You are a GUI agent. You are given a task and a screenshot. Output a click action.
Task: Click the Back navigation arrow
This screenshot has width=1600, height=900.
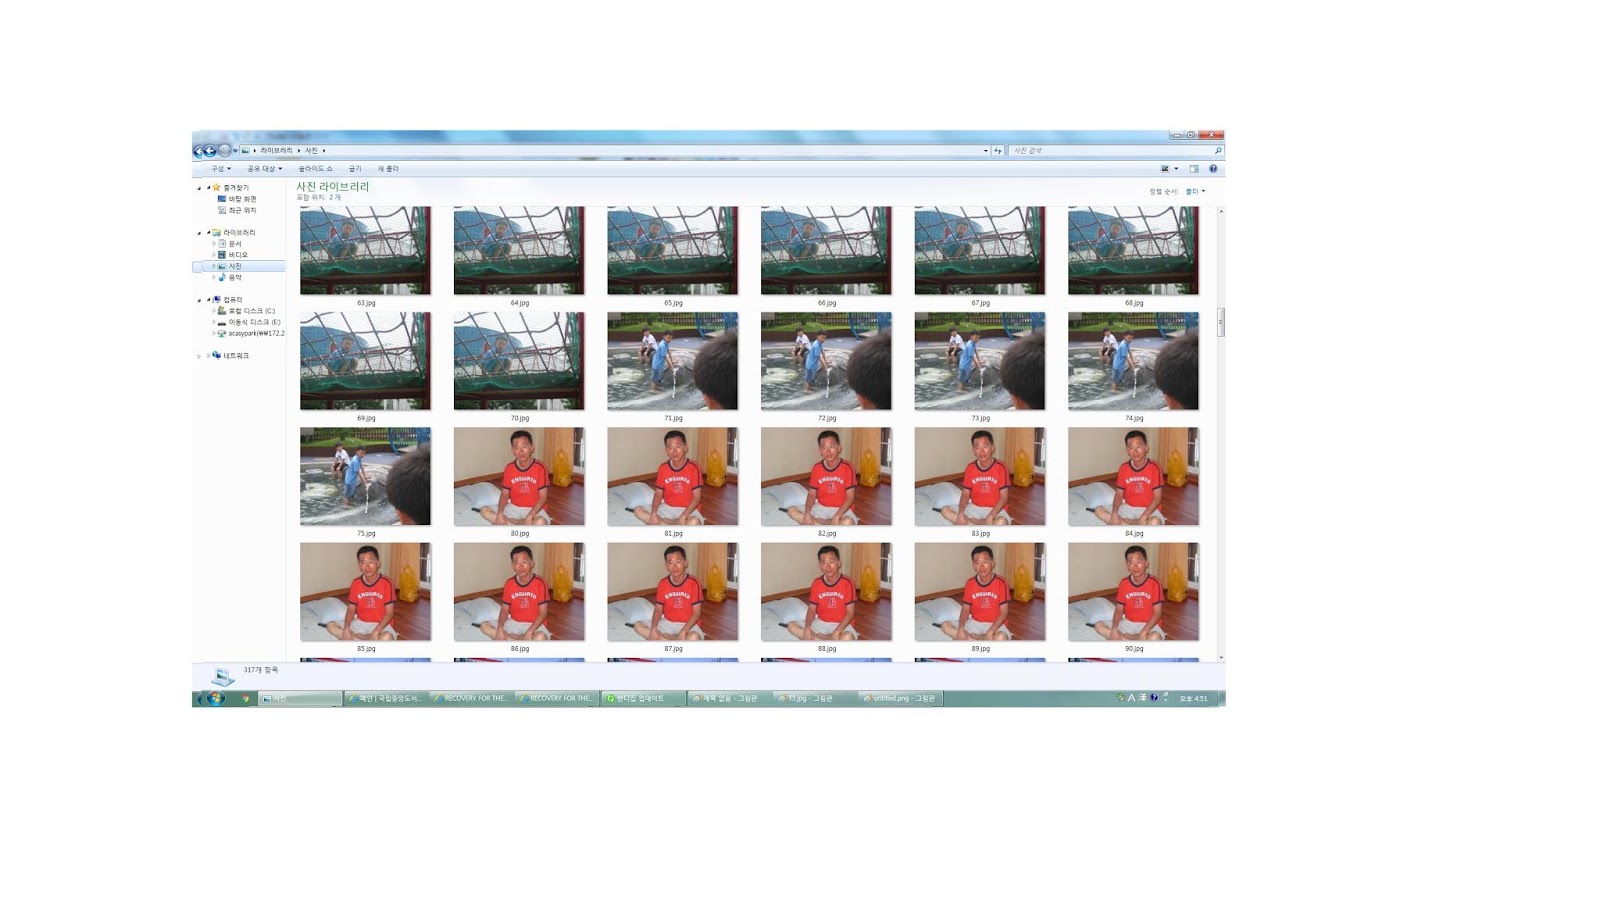tap(210, 151)
